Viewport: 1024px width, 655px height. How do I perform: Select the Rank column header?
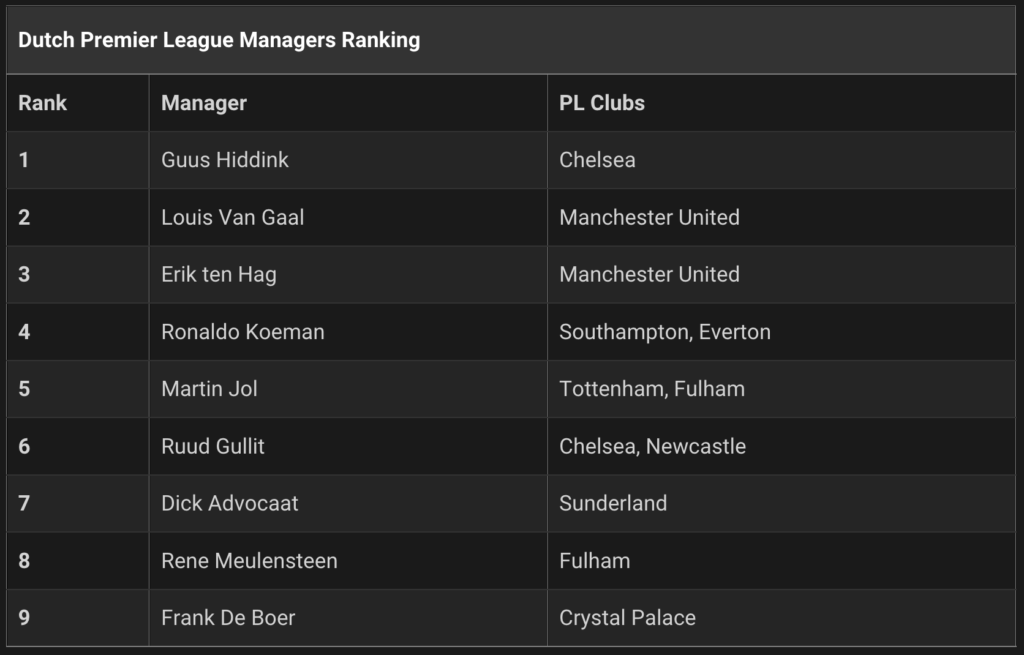(x=78, y=103)
